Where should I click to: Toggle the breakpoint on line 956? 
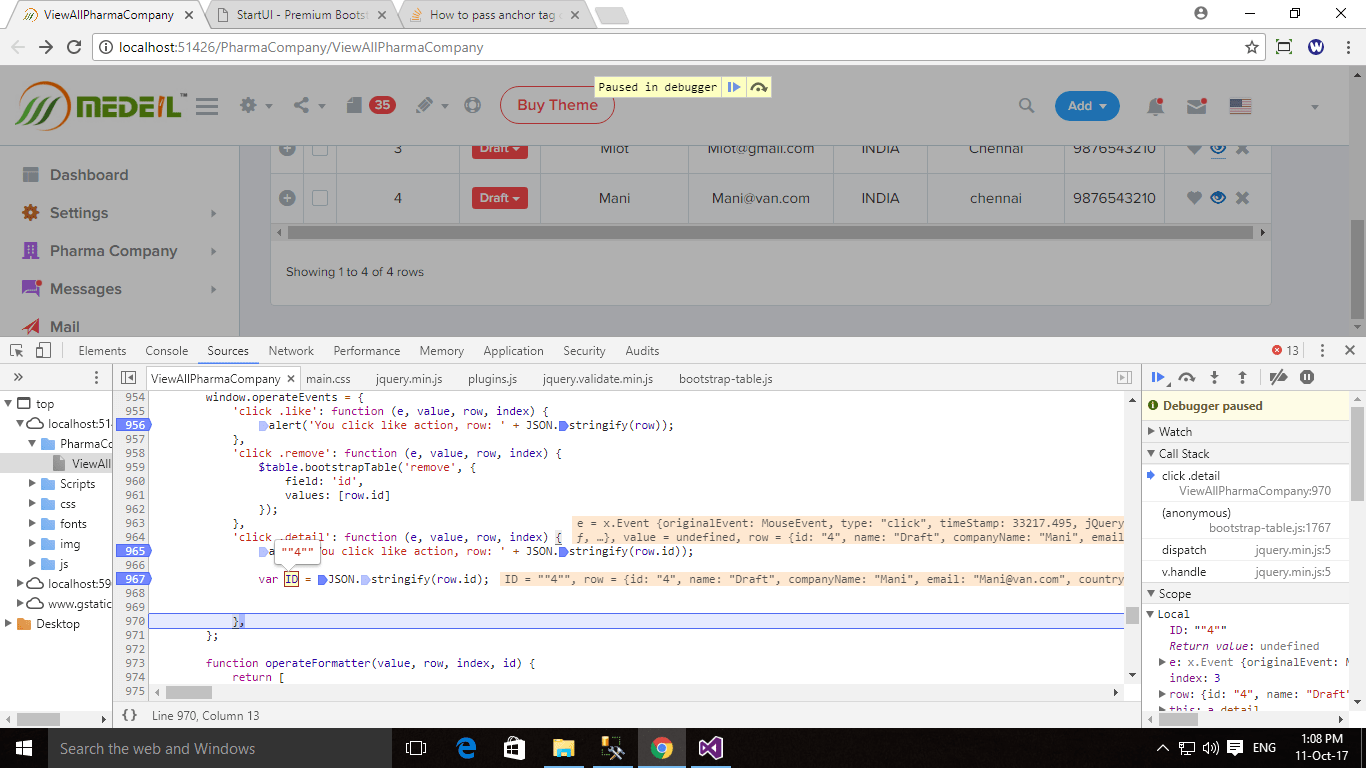click(134, 424)
